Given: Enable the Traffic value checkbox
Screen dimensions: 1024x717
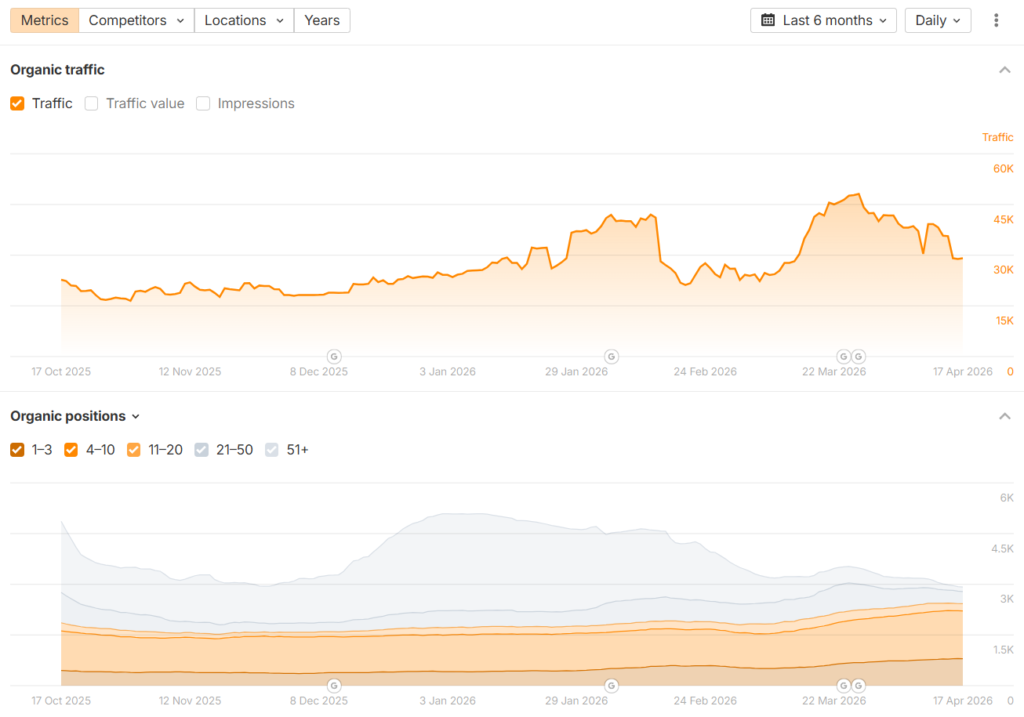Looking at the screenshot, I should point(92,103).
